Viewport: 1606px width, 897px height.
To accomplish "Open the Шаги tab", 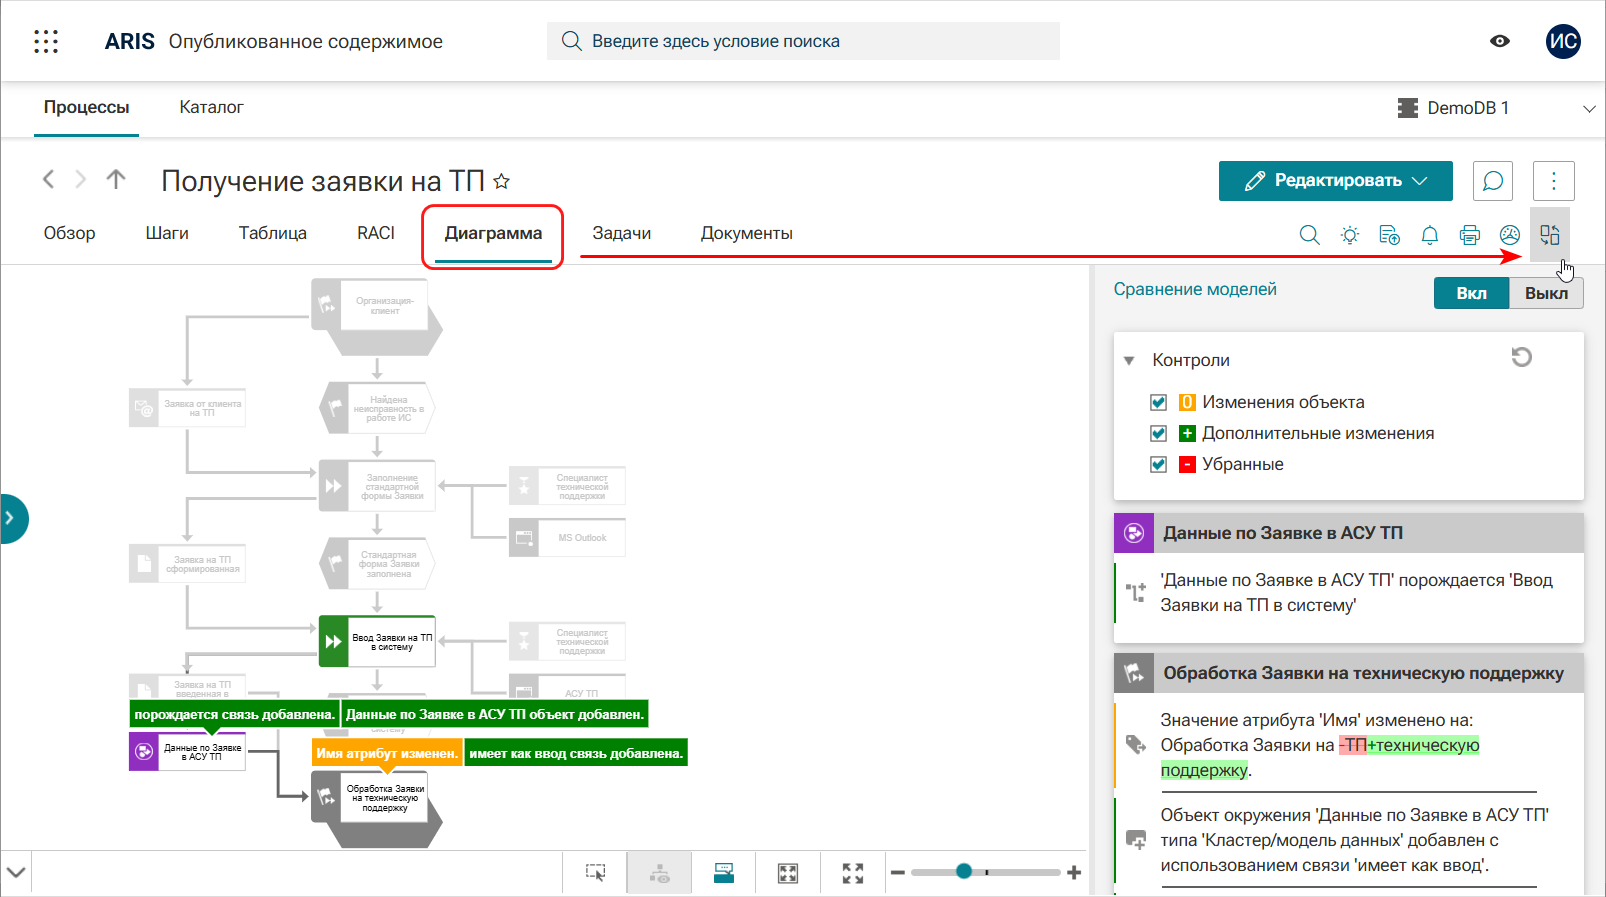I will tap(167, 233).
